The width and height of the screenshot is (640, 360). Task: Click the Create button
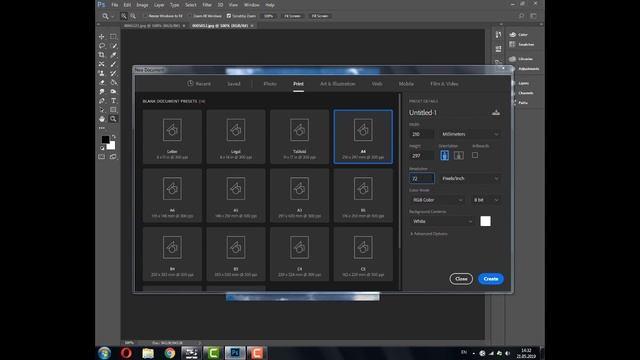pos(491,279)
